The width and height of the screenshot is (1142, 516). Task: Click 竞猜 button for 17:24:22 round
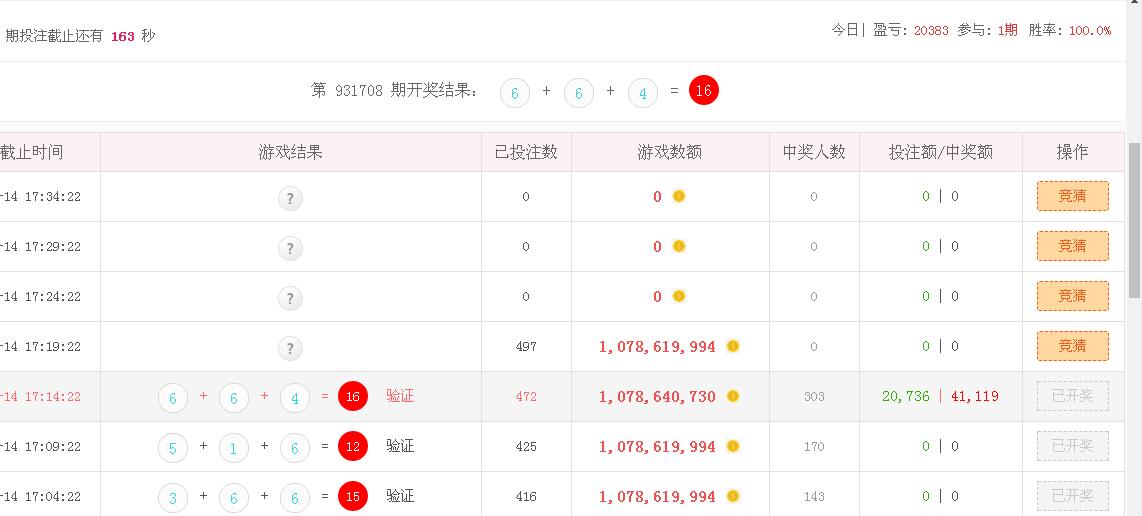coord(1073,296)
